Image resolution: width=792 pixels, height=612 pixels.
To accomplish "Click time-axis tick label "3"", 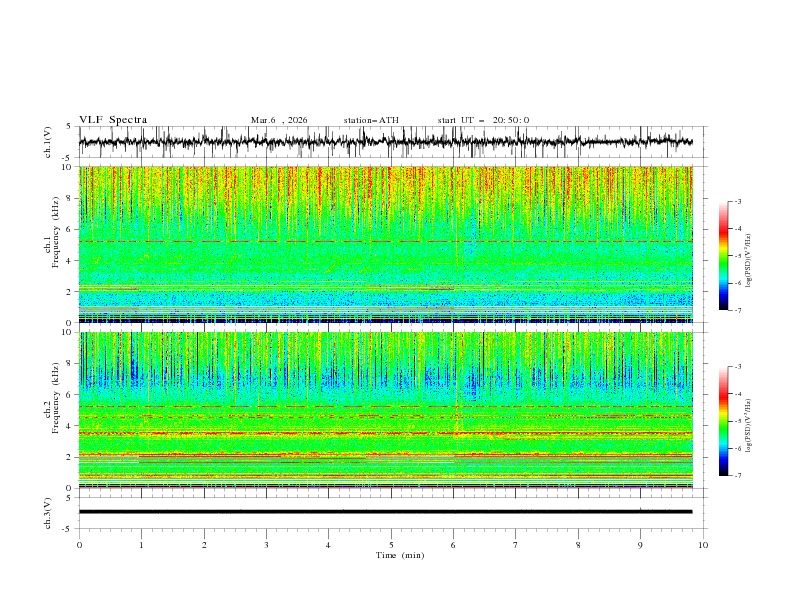I will [x=266, y=545].
